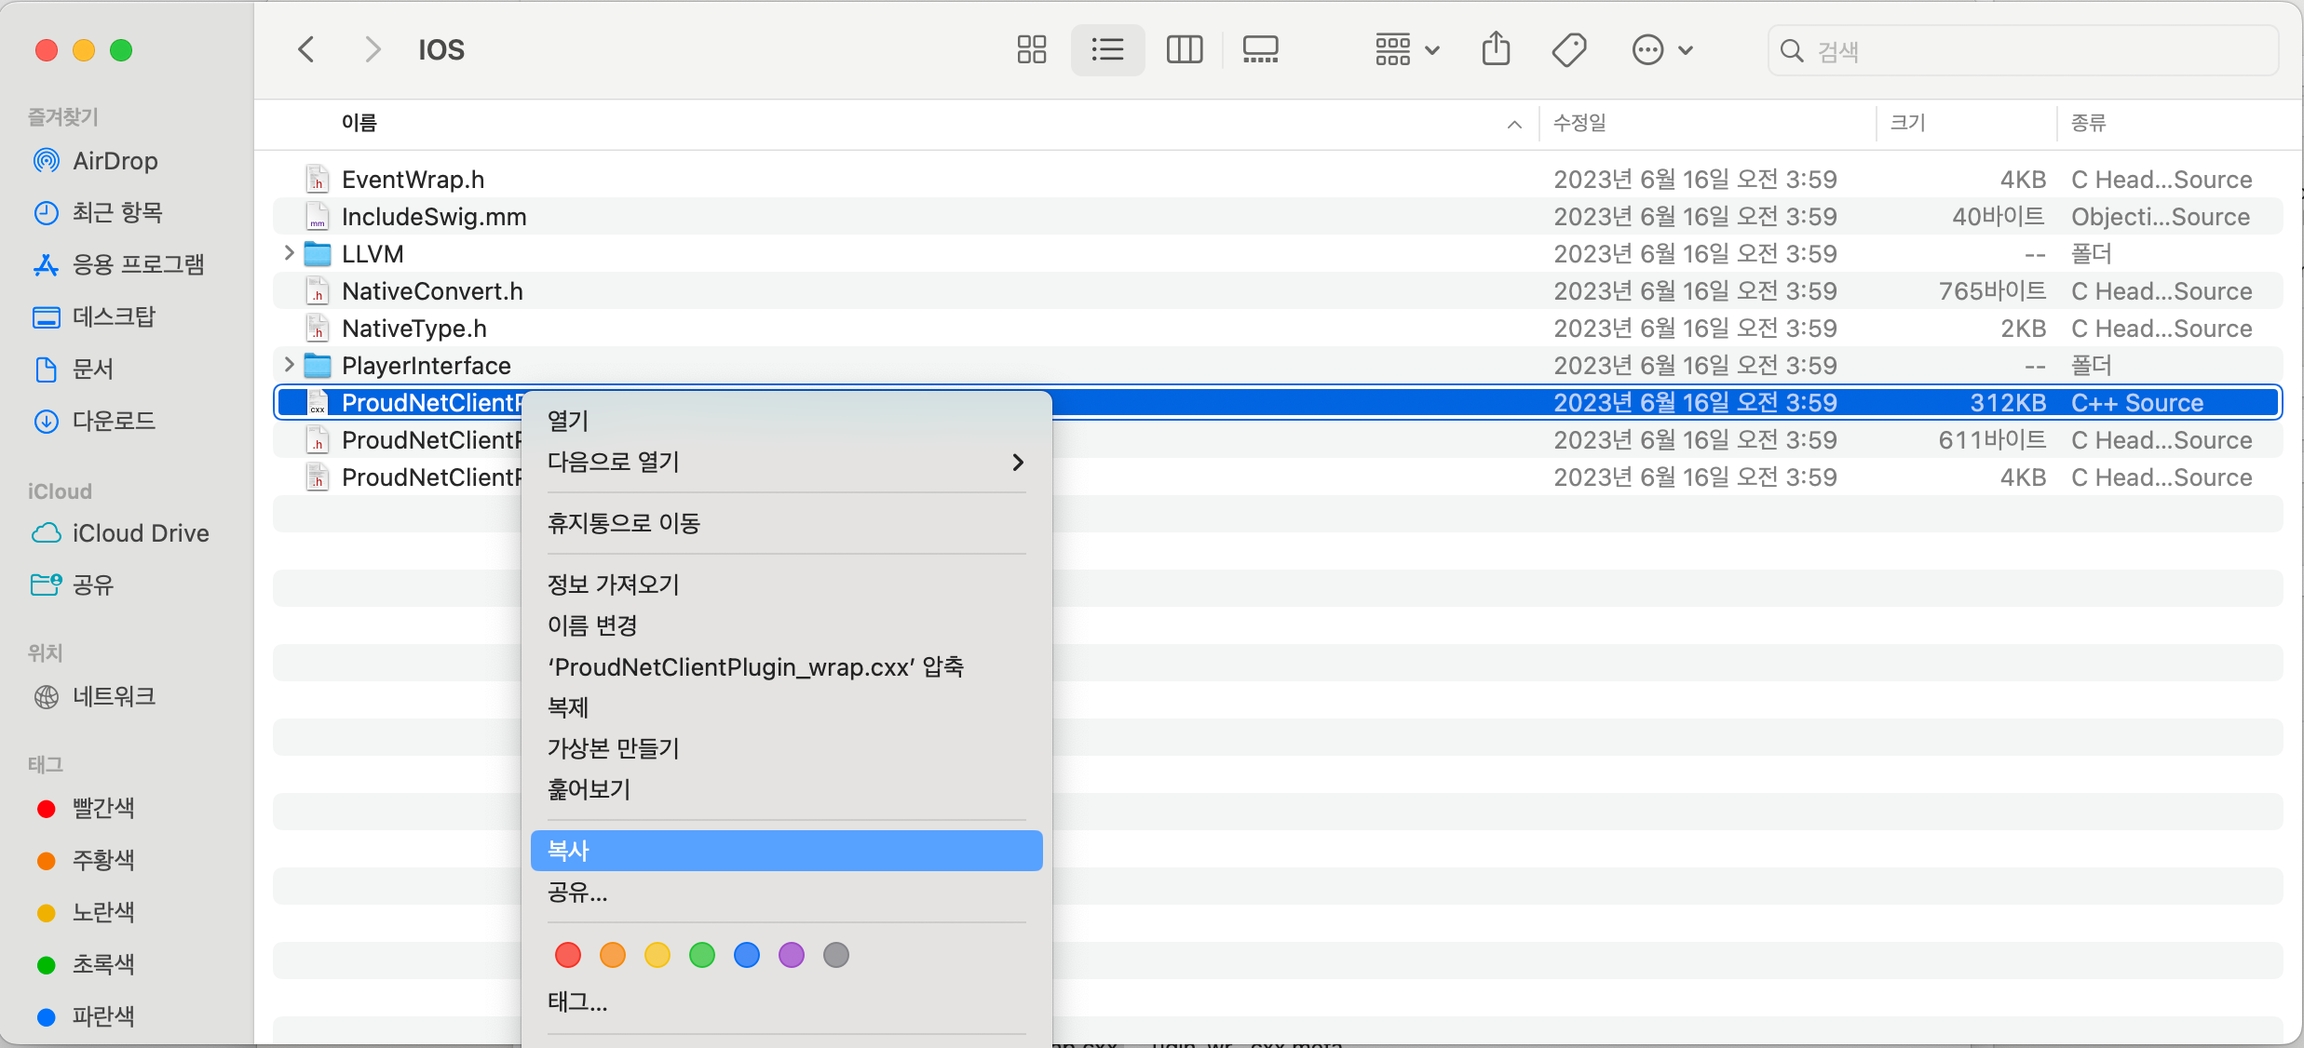This screenshot has height=1048, width=2304.
Task: Open the 다음으로 열기 submenu
Action: tap(786, 462)
